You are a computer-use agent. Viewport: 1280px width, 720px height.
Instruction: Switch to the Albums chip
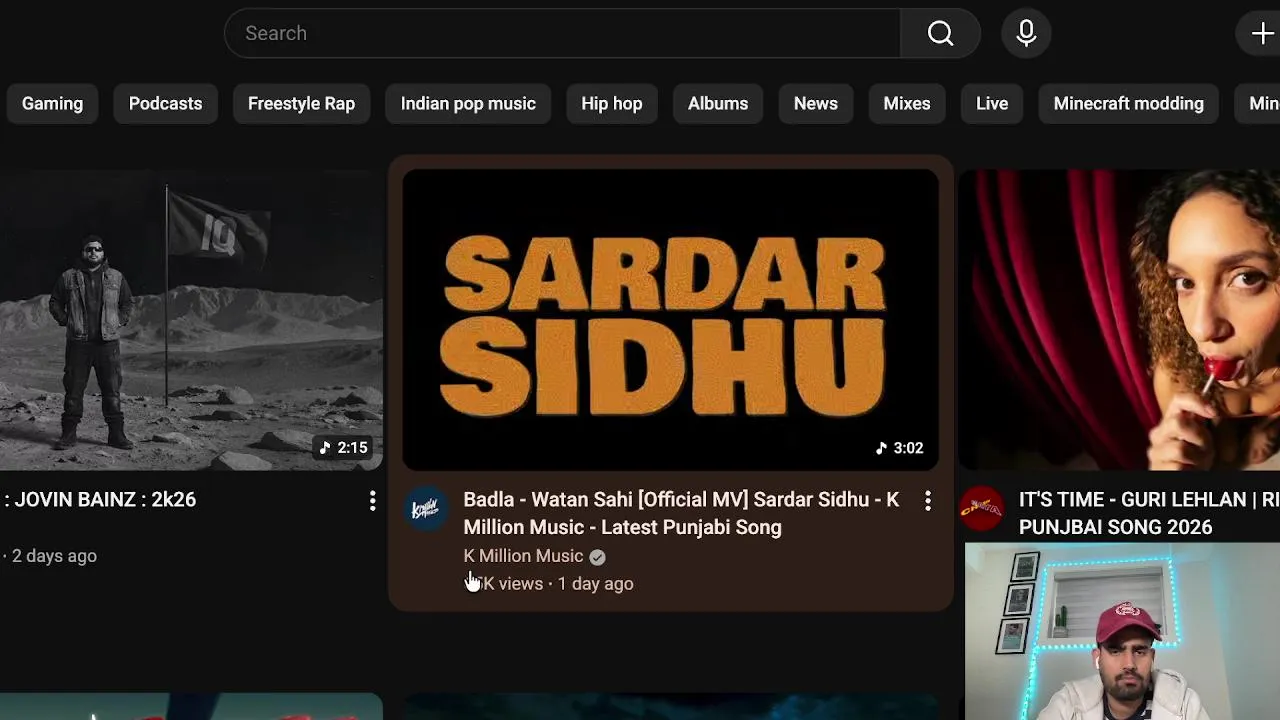(x=718, y=104)
